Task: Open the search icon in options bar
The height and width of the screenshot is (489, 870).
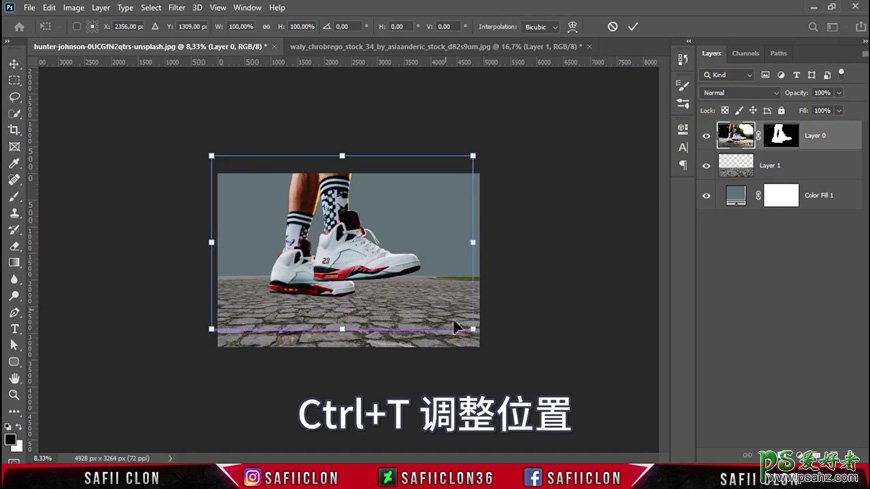Action: tap(813, 27)
